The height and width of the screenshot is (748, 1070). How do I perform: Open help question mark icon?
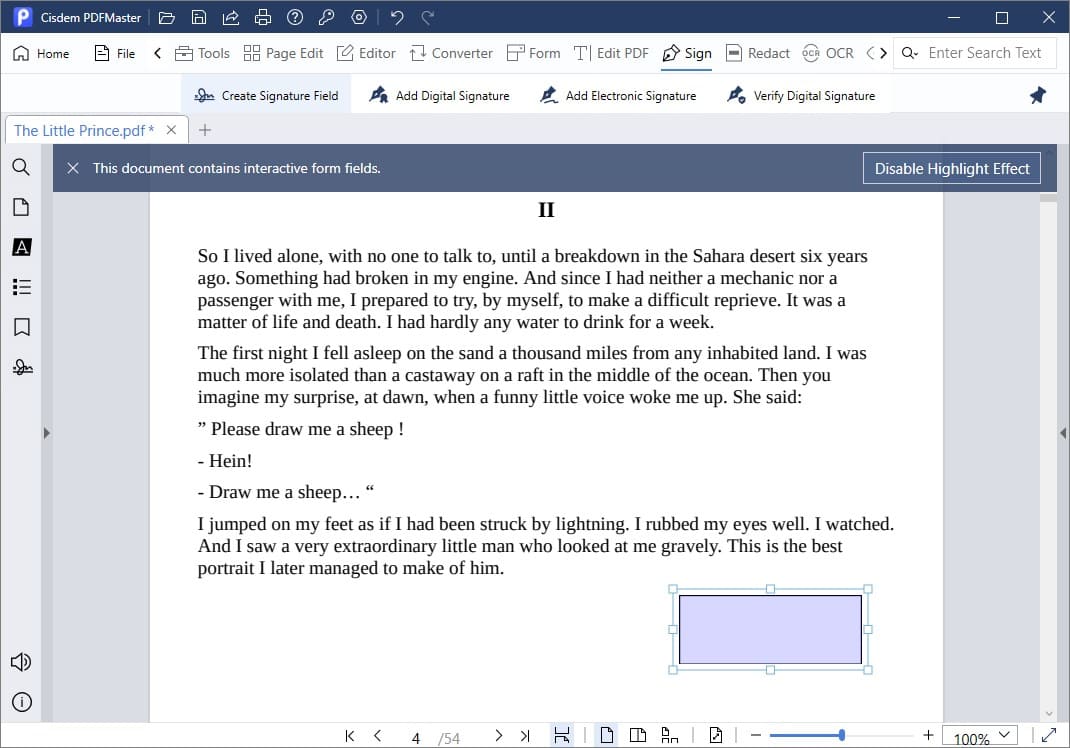click(x=295, y=18)
